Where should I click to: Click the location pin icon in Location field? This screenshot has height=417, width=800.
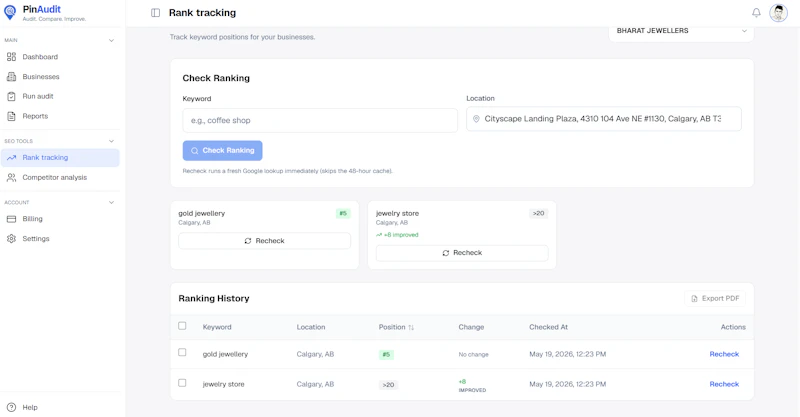click(x=476, y=119)
